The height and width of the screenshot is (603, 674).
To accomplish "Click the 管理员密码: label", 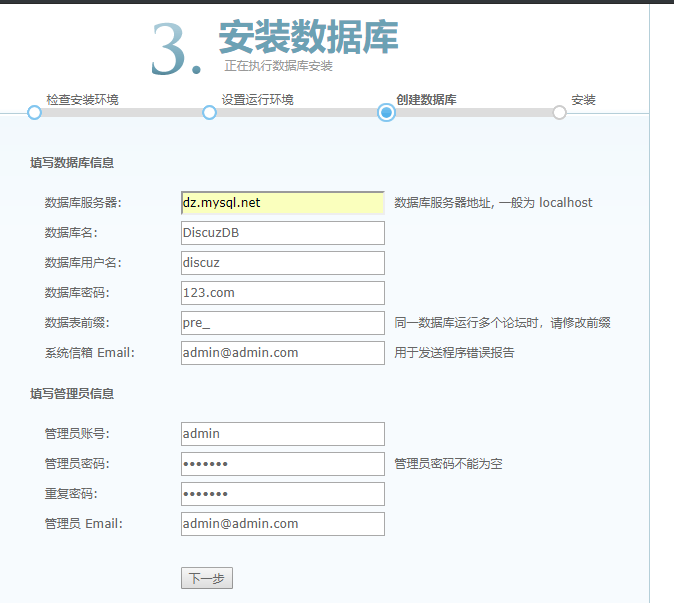I will pyautogui.click(x=77, y=464).
